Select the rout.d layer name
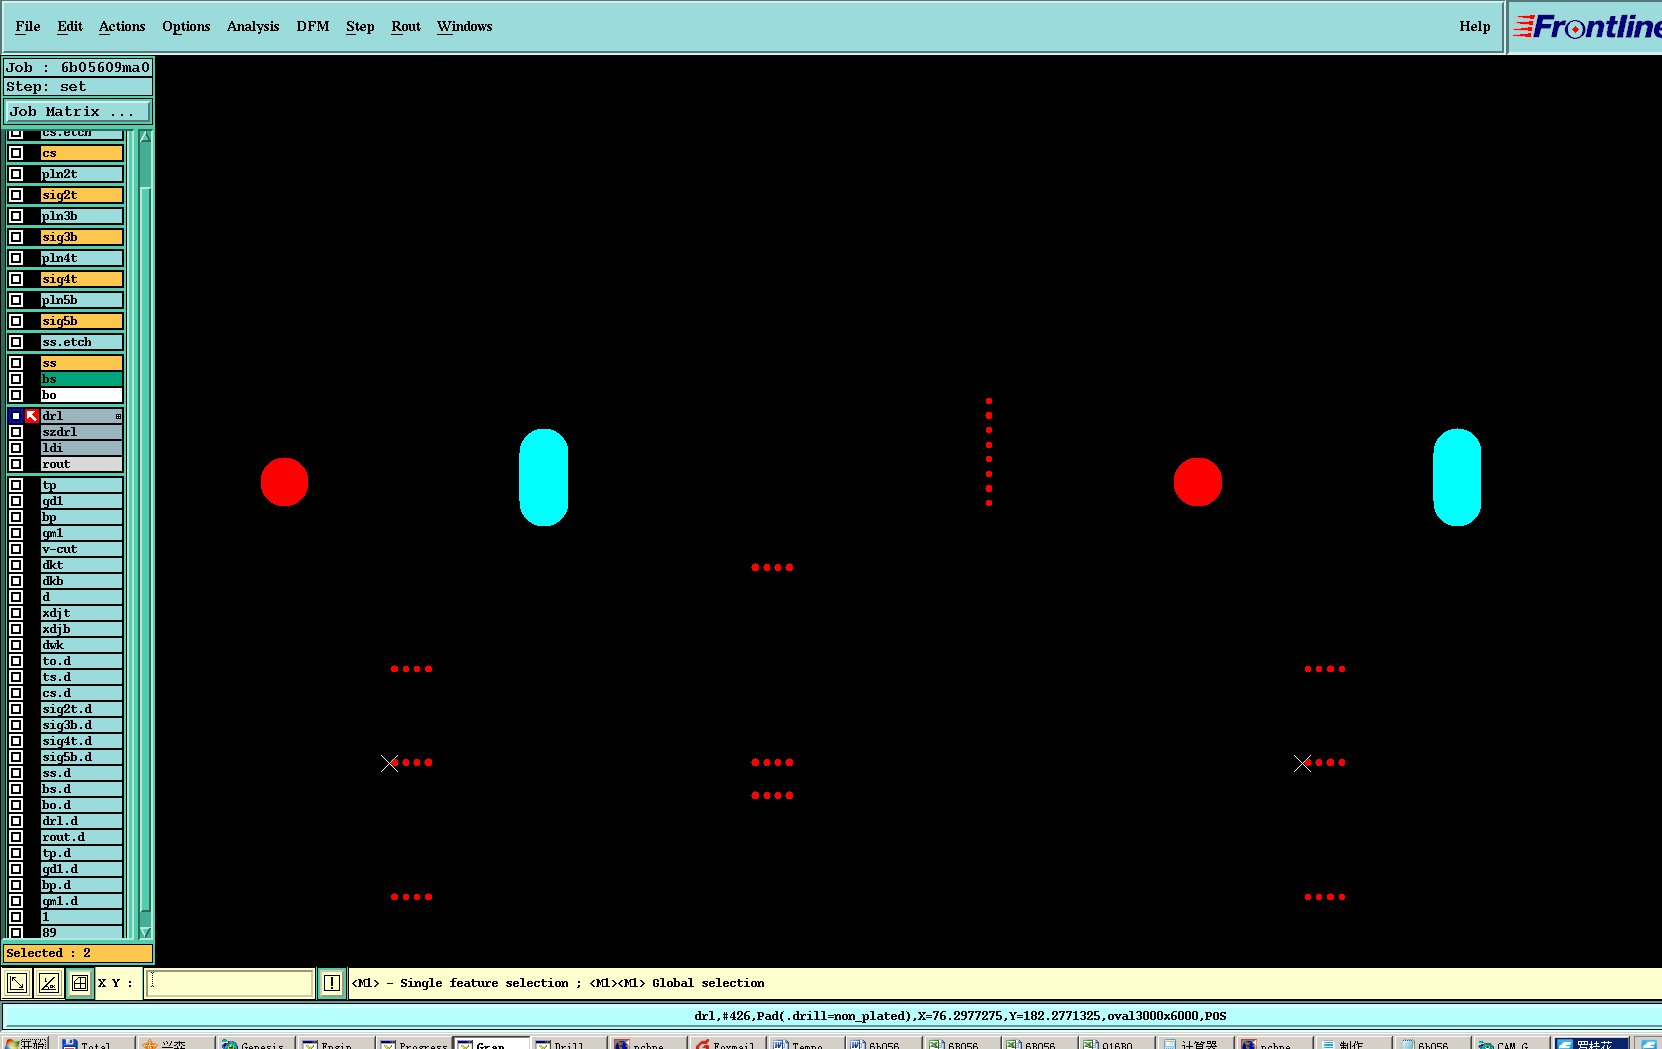1662x1049 pixels. click(82, 837)
